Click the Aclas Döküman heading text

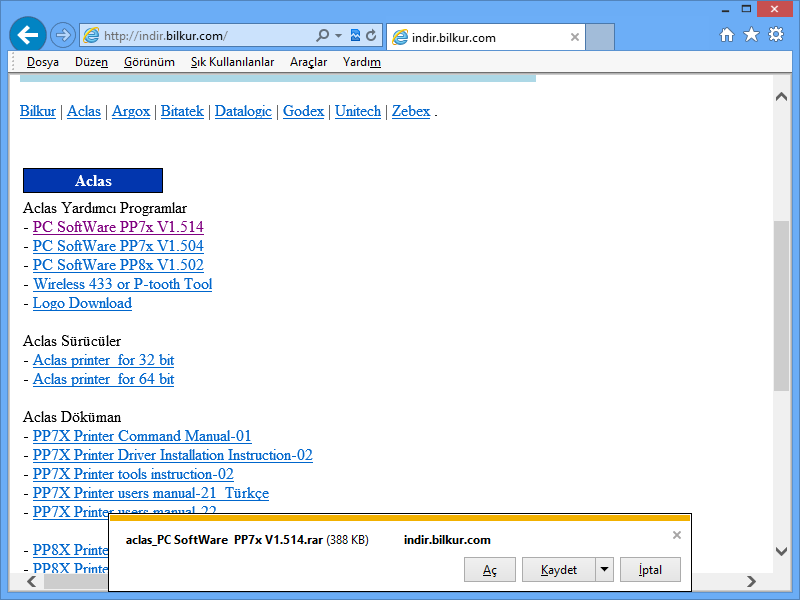coord(72,417)
